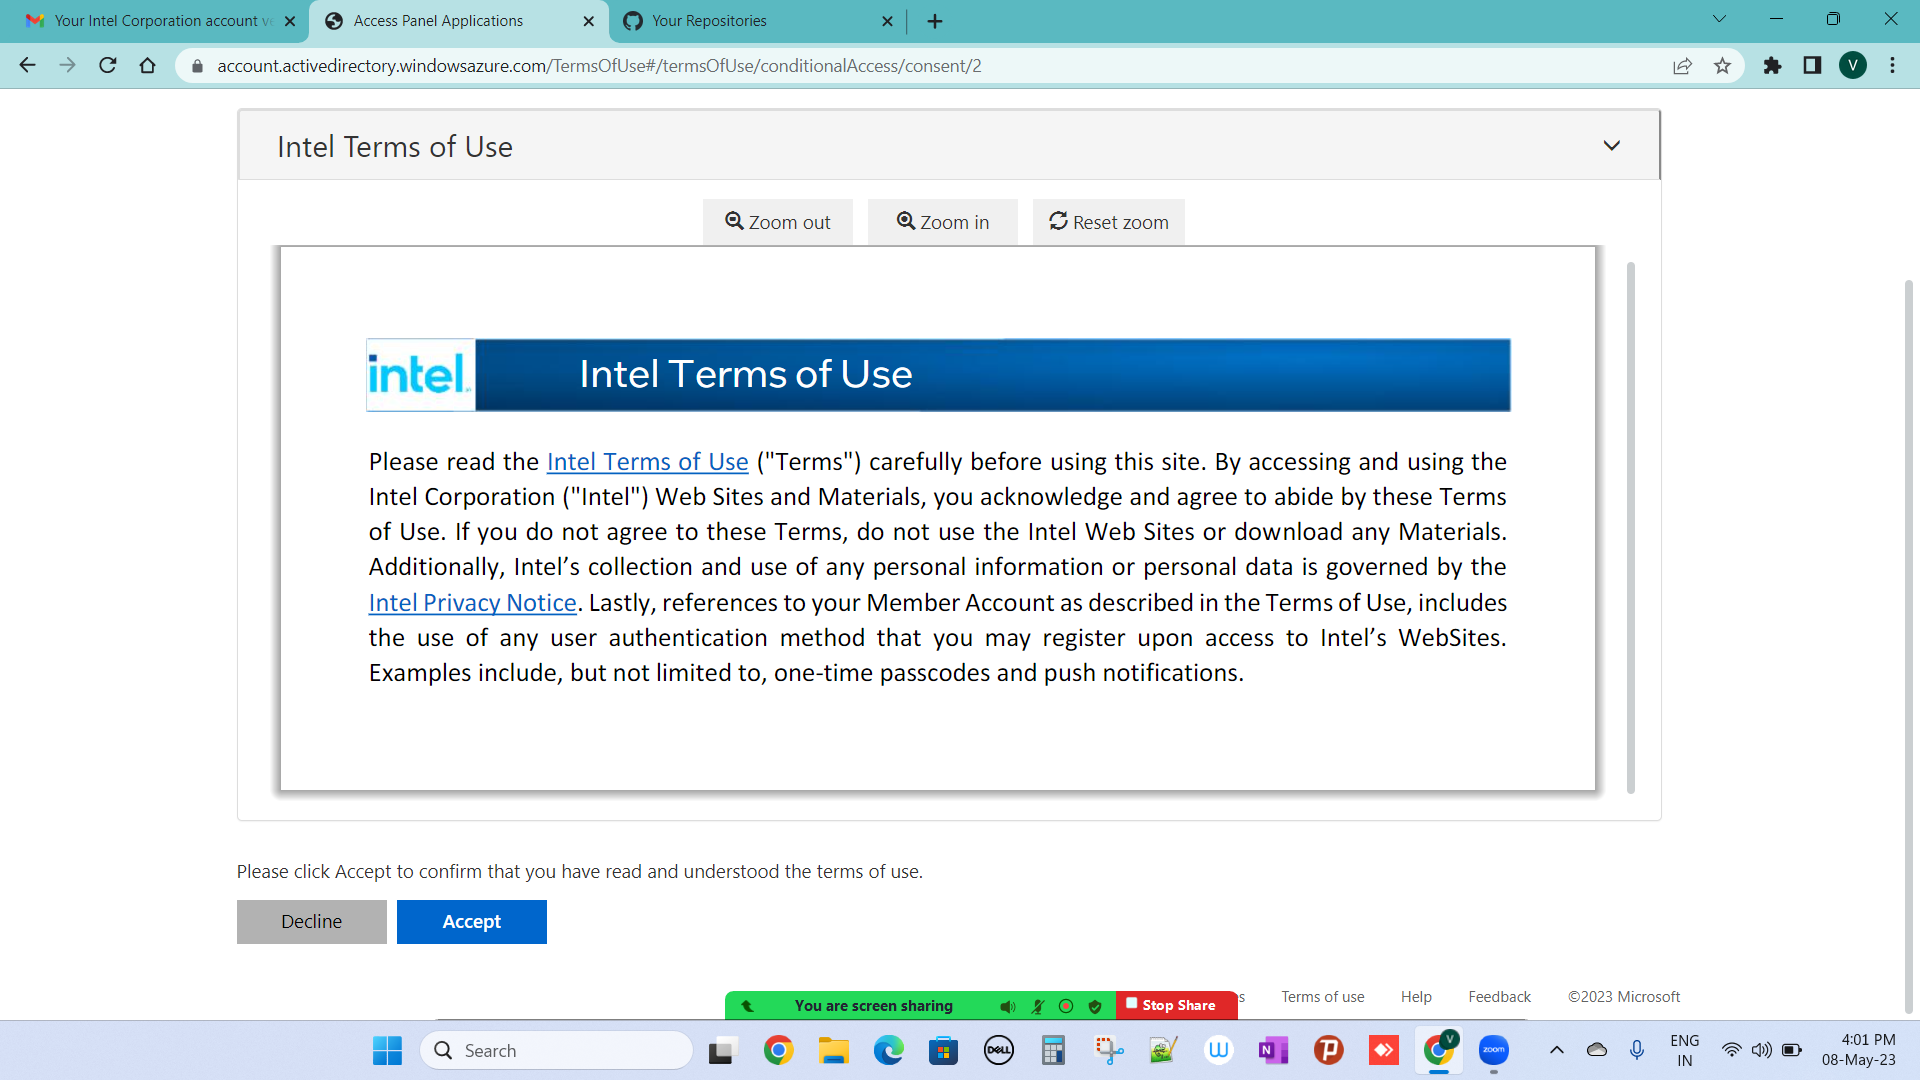This screenshot has height=1080, width=1920.
Task: Click the document viewer vertical scrollbar
Action: (1630, 527)
